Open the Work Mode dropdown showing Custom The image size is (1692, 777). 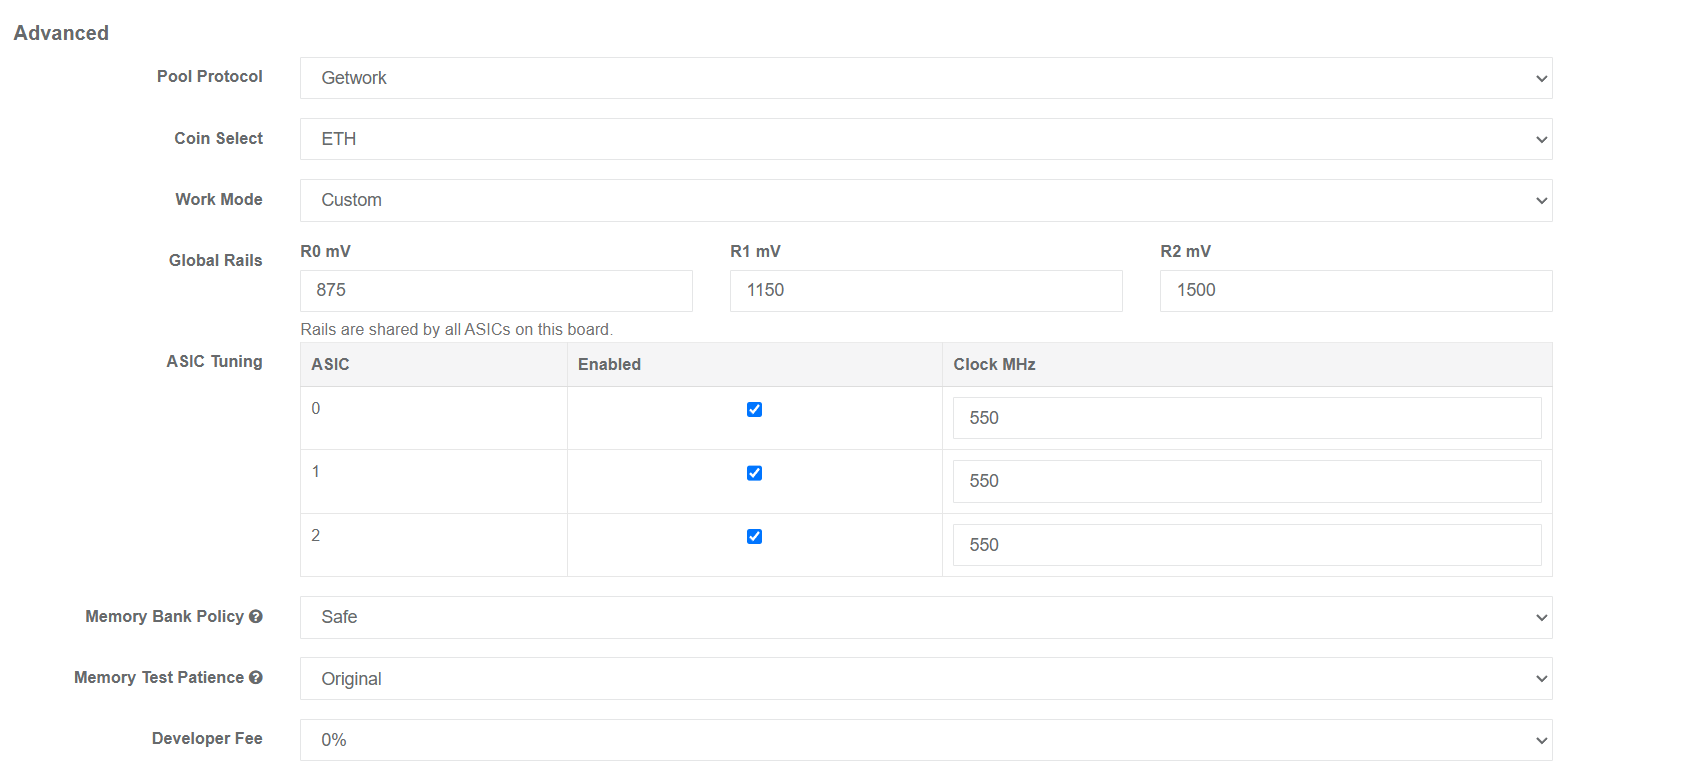coord(926,200)
